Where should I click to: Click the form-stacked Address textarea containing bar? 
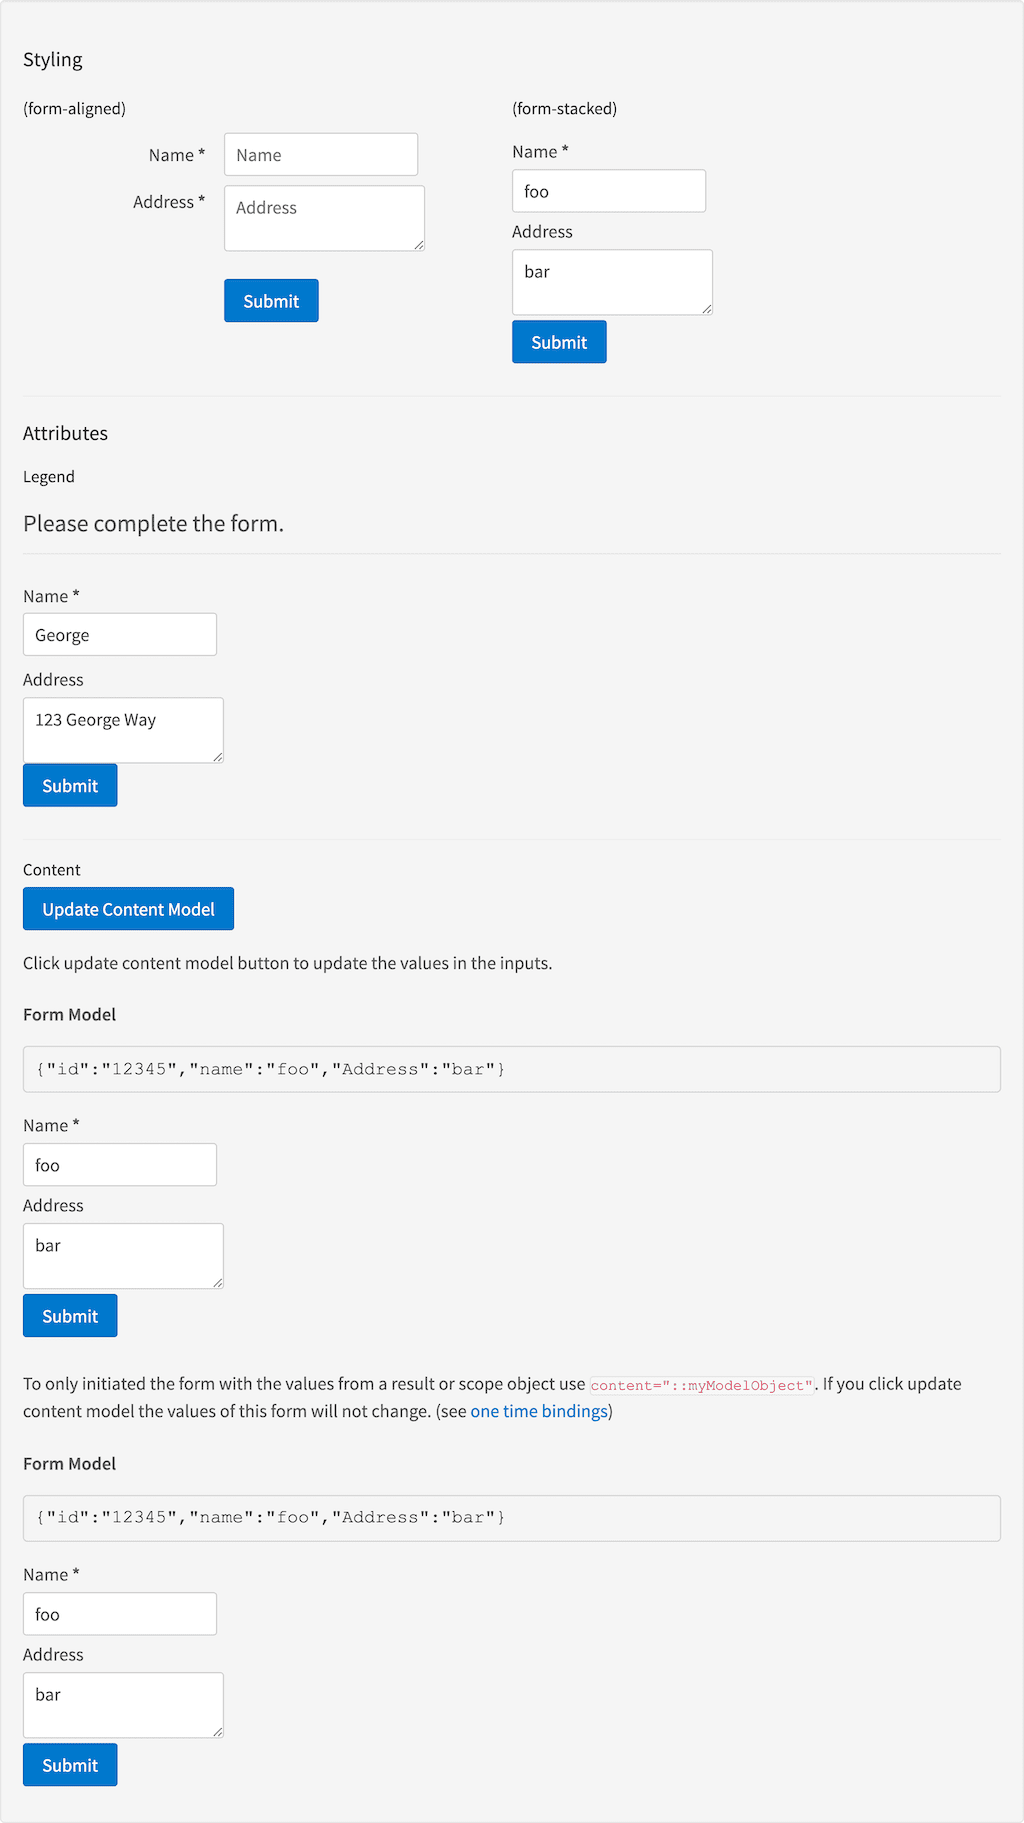click(612, 282)
